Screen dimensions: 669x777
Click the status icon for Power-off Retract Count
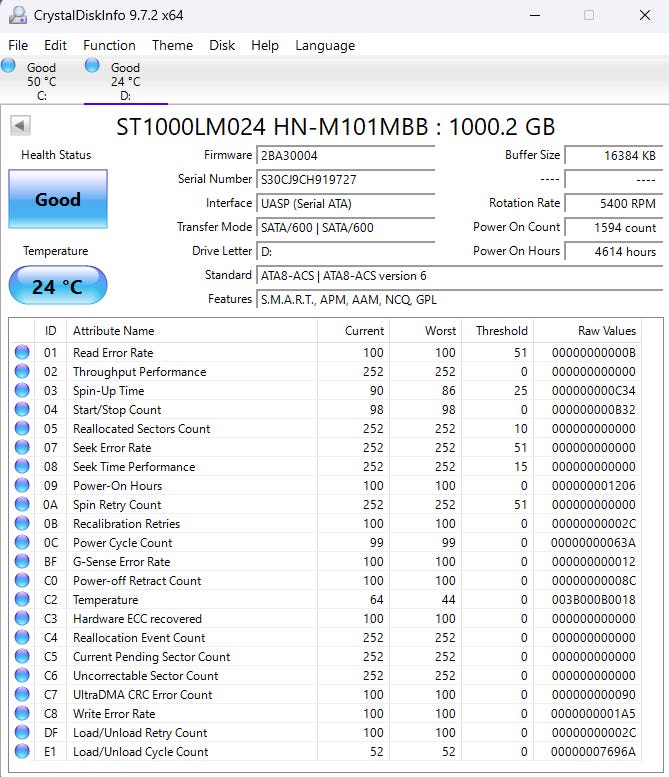coord(22,580)
